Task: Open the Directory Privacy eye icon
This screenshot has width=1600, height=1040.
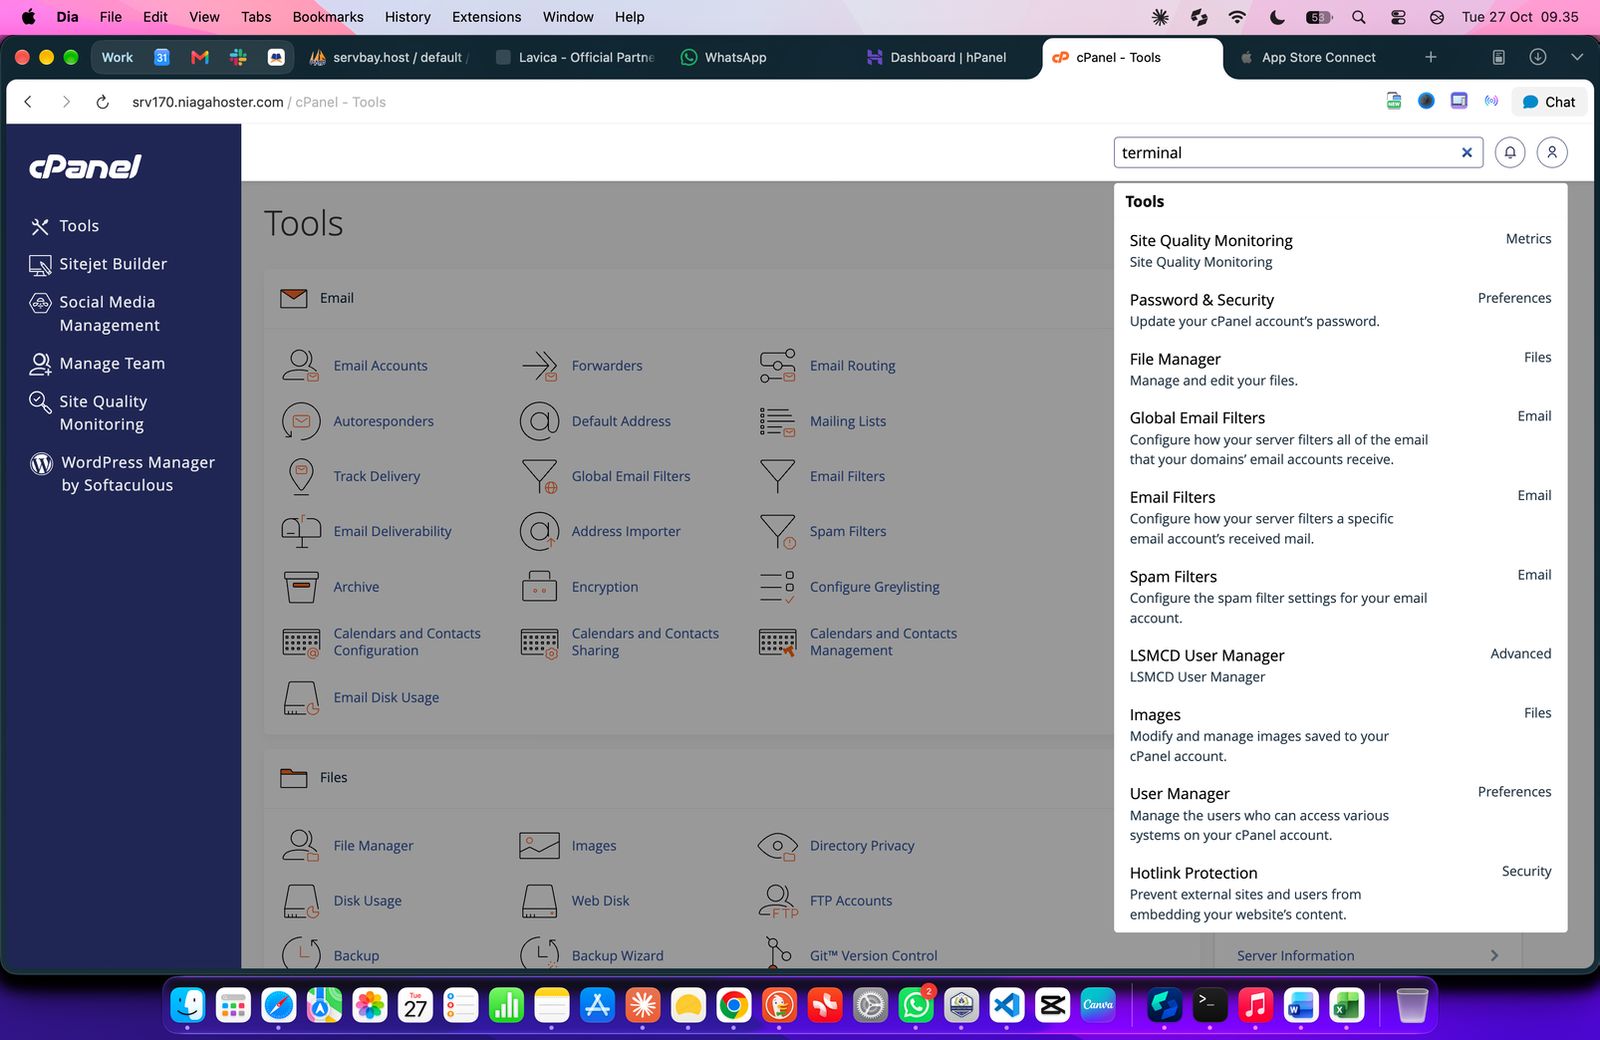Action: 777,846
